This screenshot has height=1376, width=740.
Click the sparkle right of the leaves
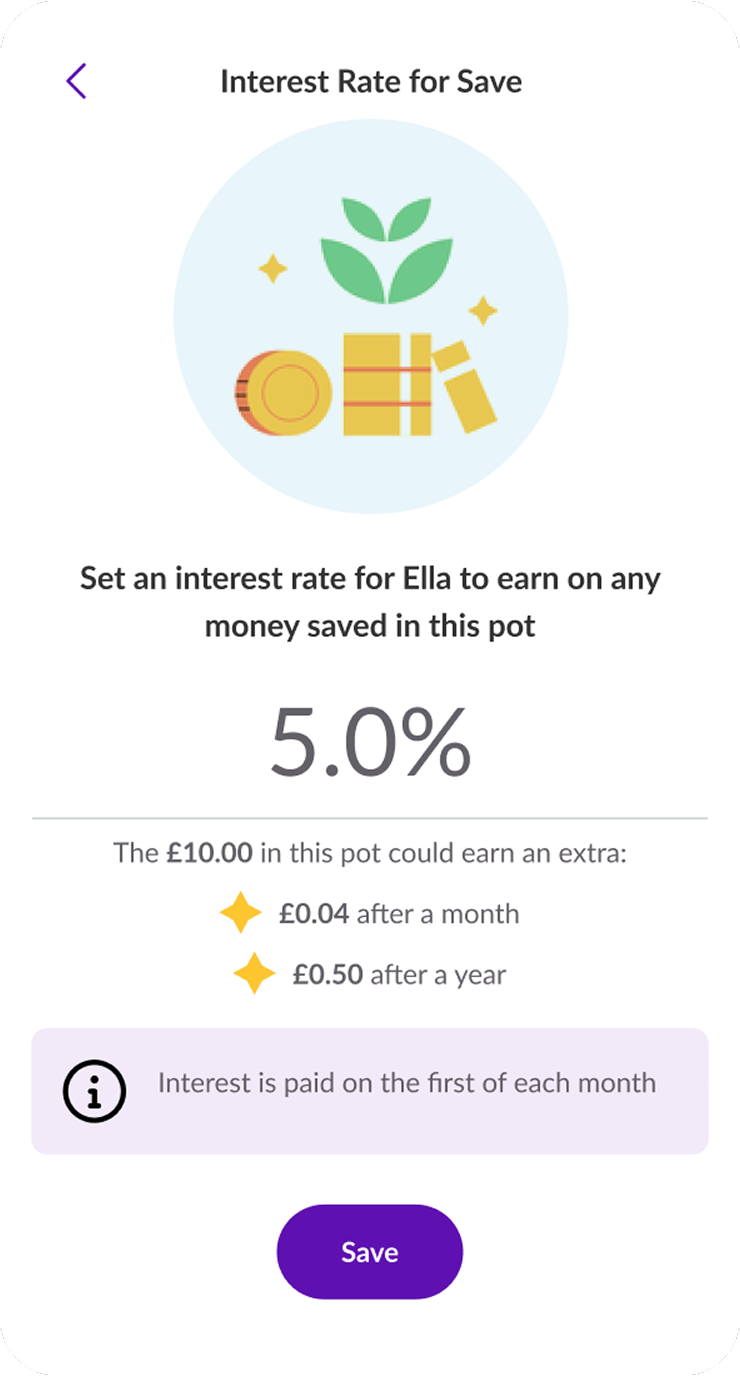point(483,311)
